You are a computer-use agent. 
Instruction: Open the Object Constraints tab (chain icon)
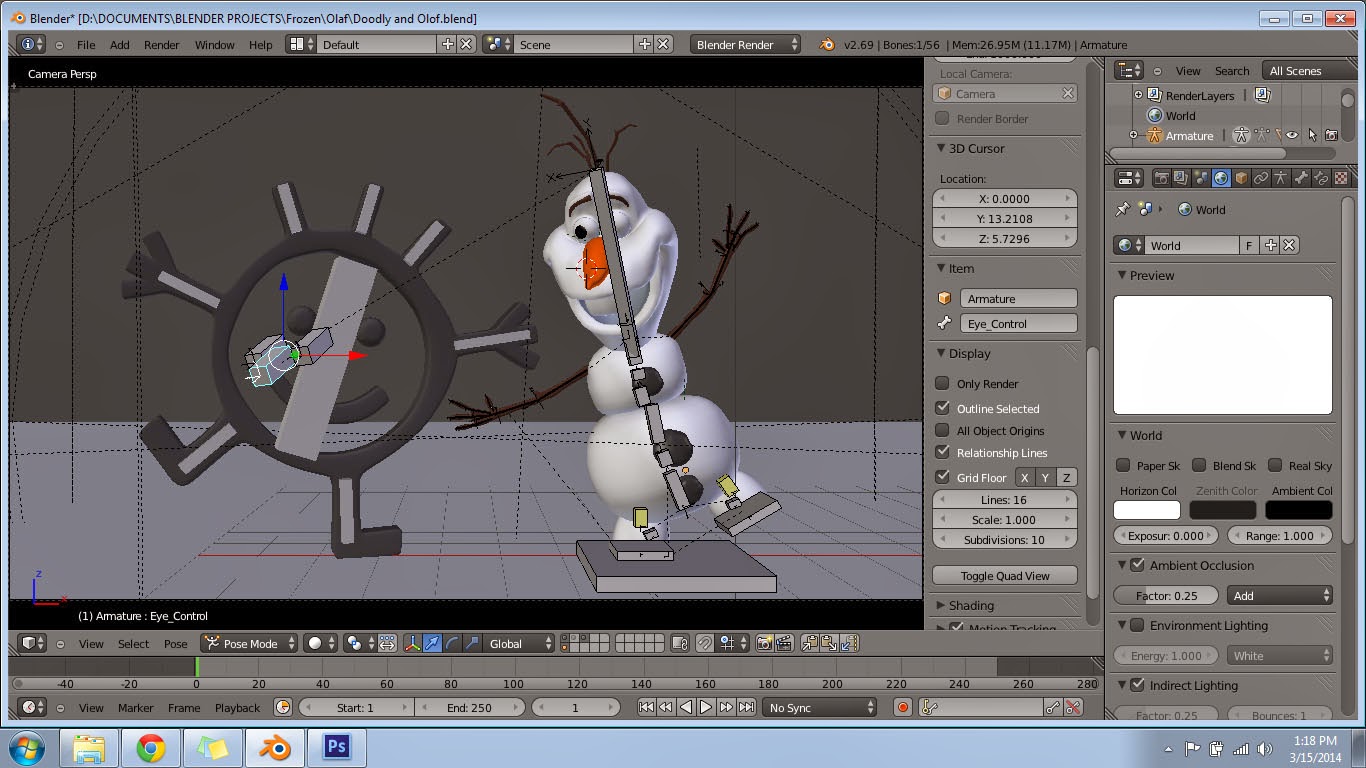pos(1261,179)
